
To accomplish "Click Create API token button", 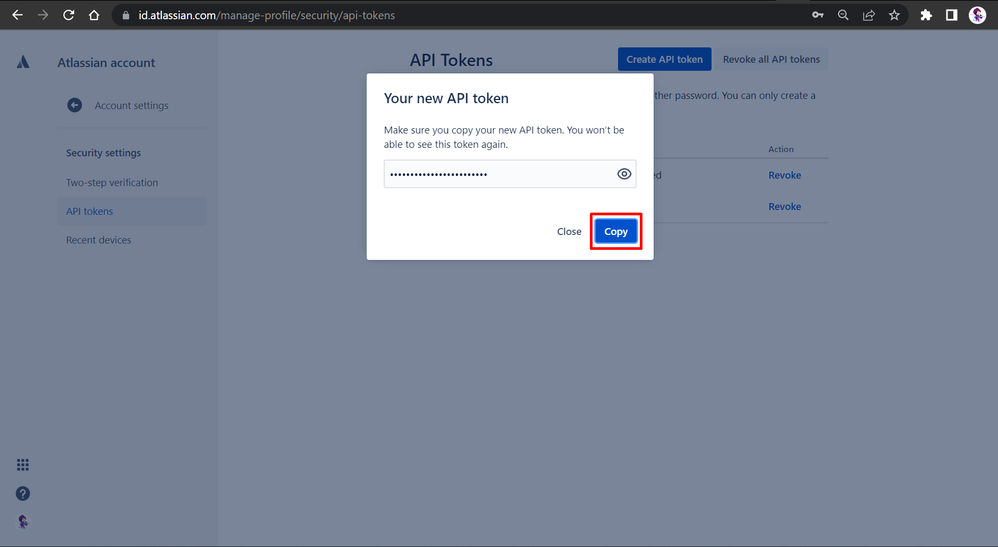I will 664,59.
